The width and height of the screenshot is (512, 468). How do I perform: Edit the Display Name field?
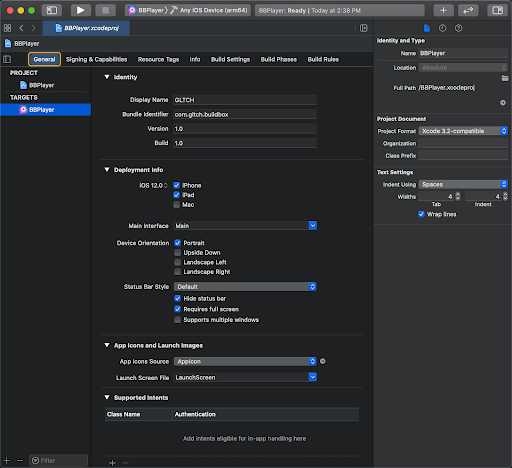coord(245,100)
